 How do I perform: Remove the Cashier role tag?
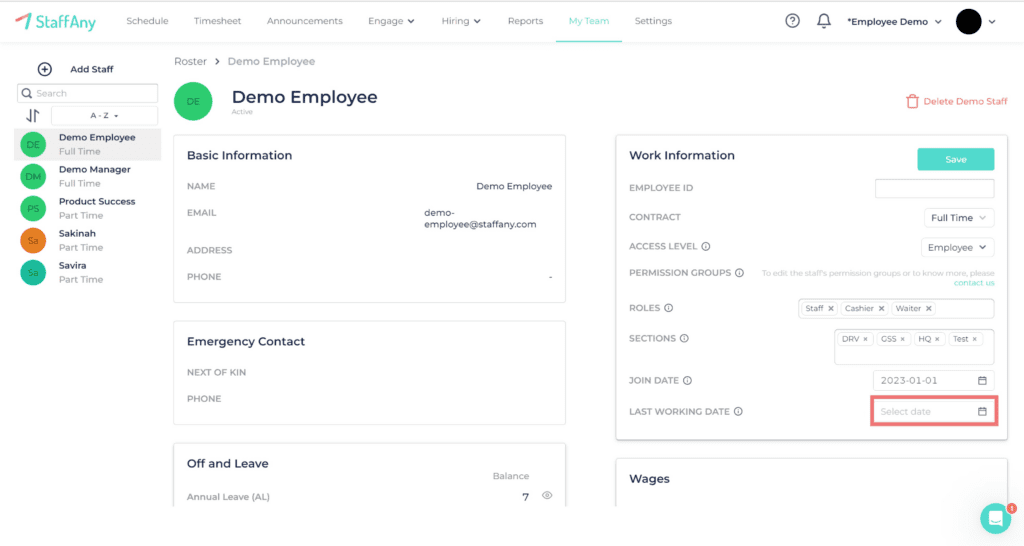coord(881,308)
